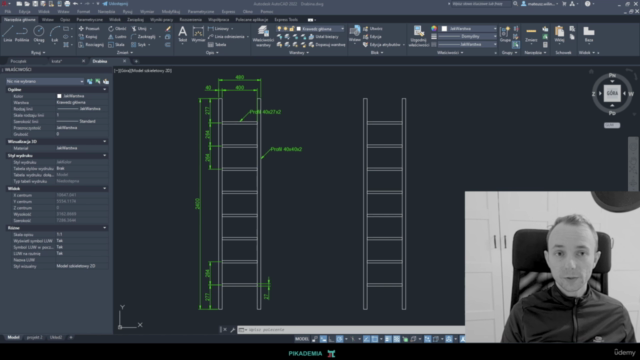Click the color wheel icon in ribbon
This screenshot has height=360, width=640.
pyautogui.click(x=434, y=29)
